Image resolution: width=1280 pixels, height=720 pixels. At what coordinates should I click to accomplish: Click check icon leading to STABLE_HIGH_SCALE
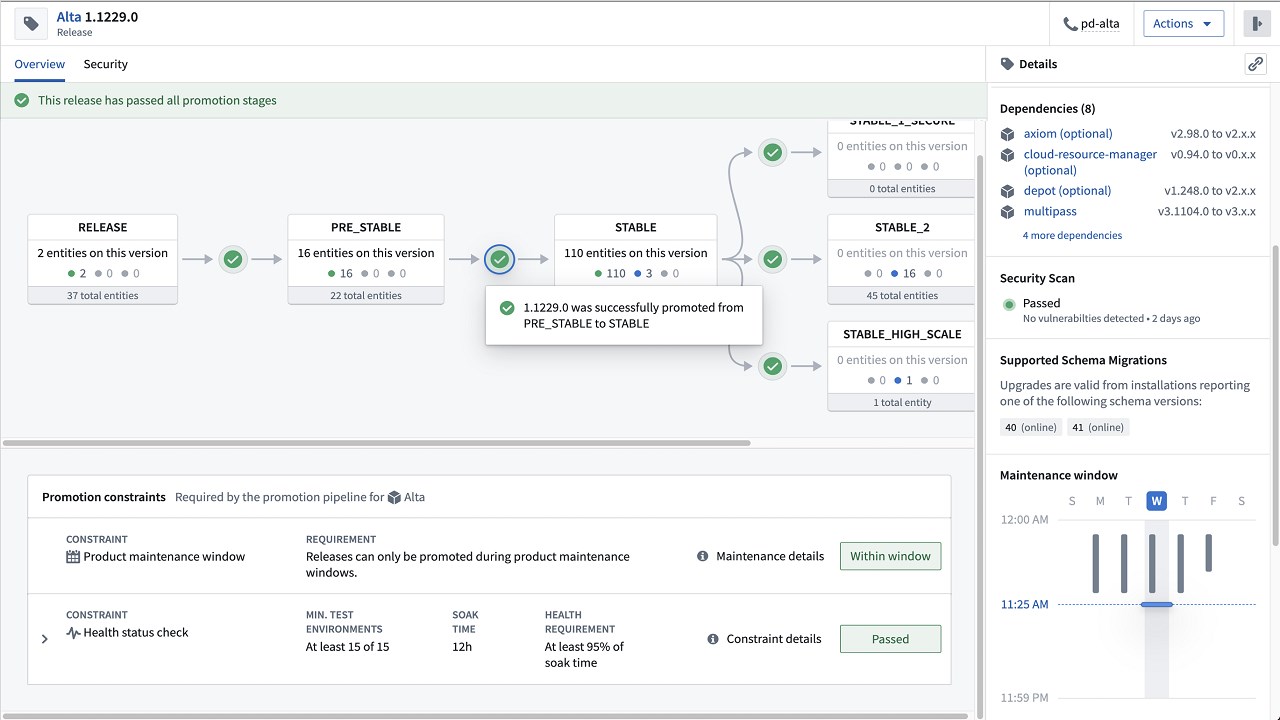772,366
